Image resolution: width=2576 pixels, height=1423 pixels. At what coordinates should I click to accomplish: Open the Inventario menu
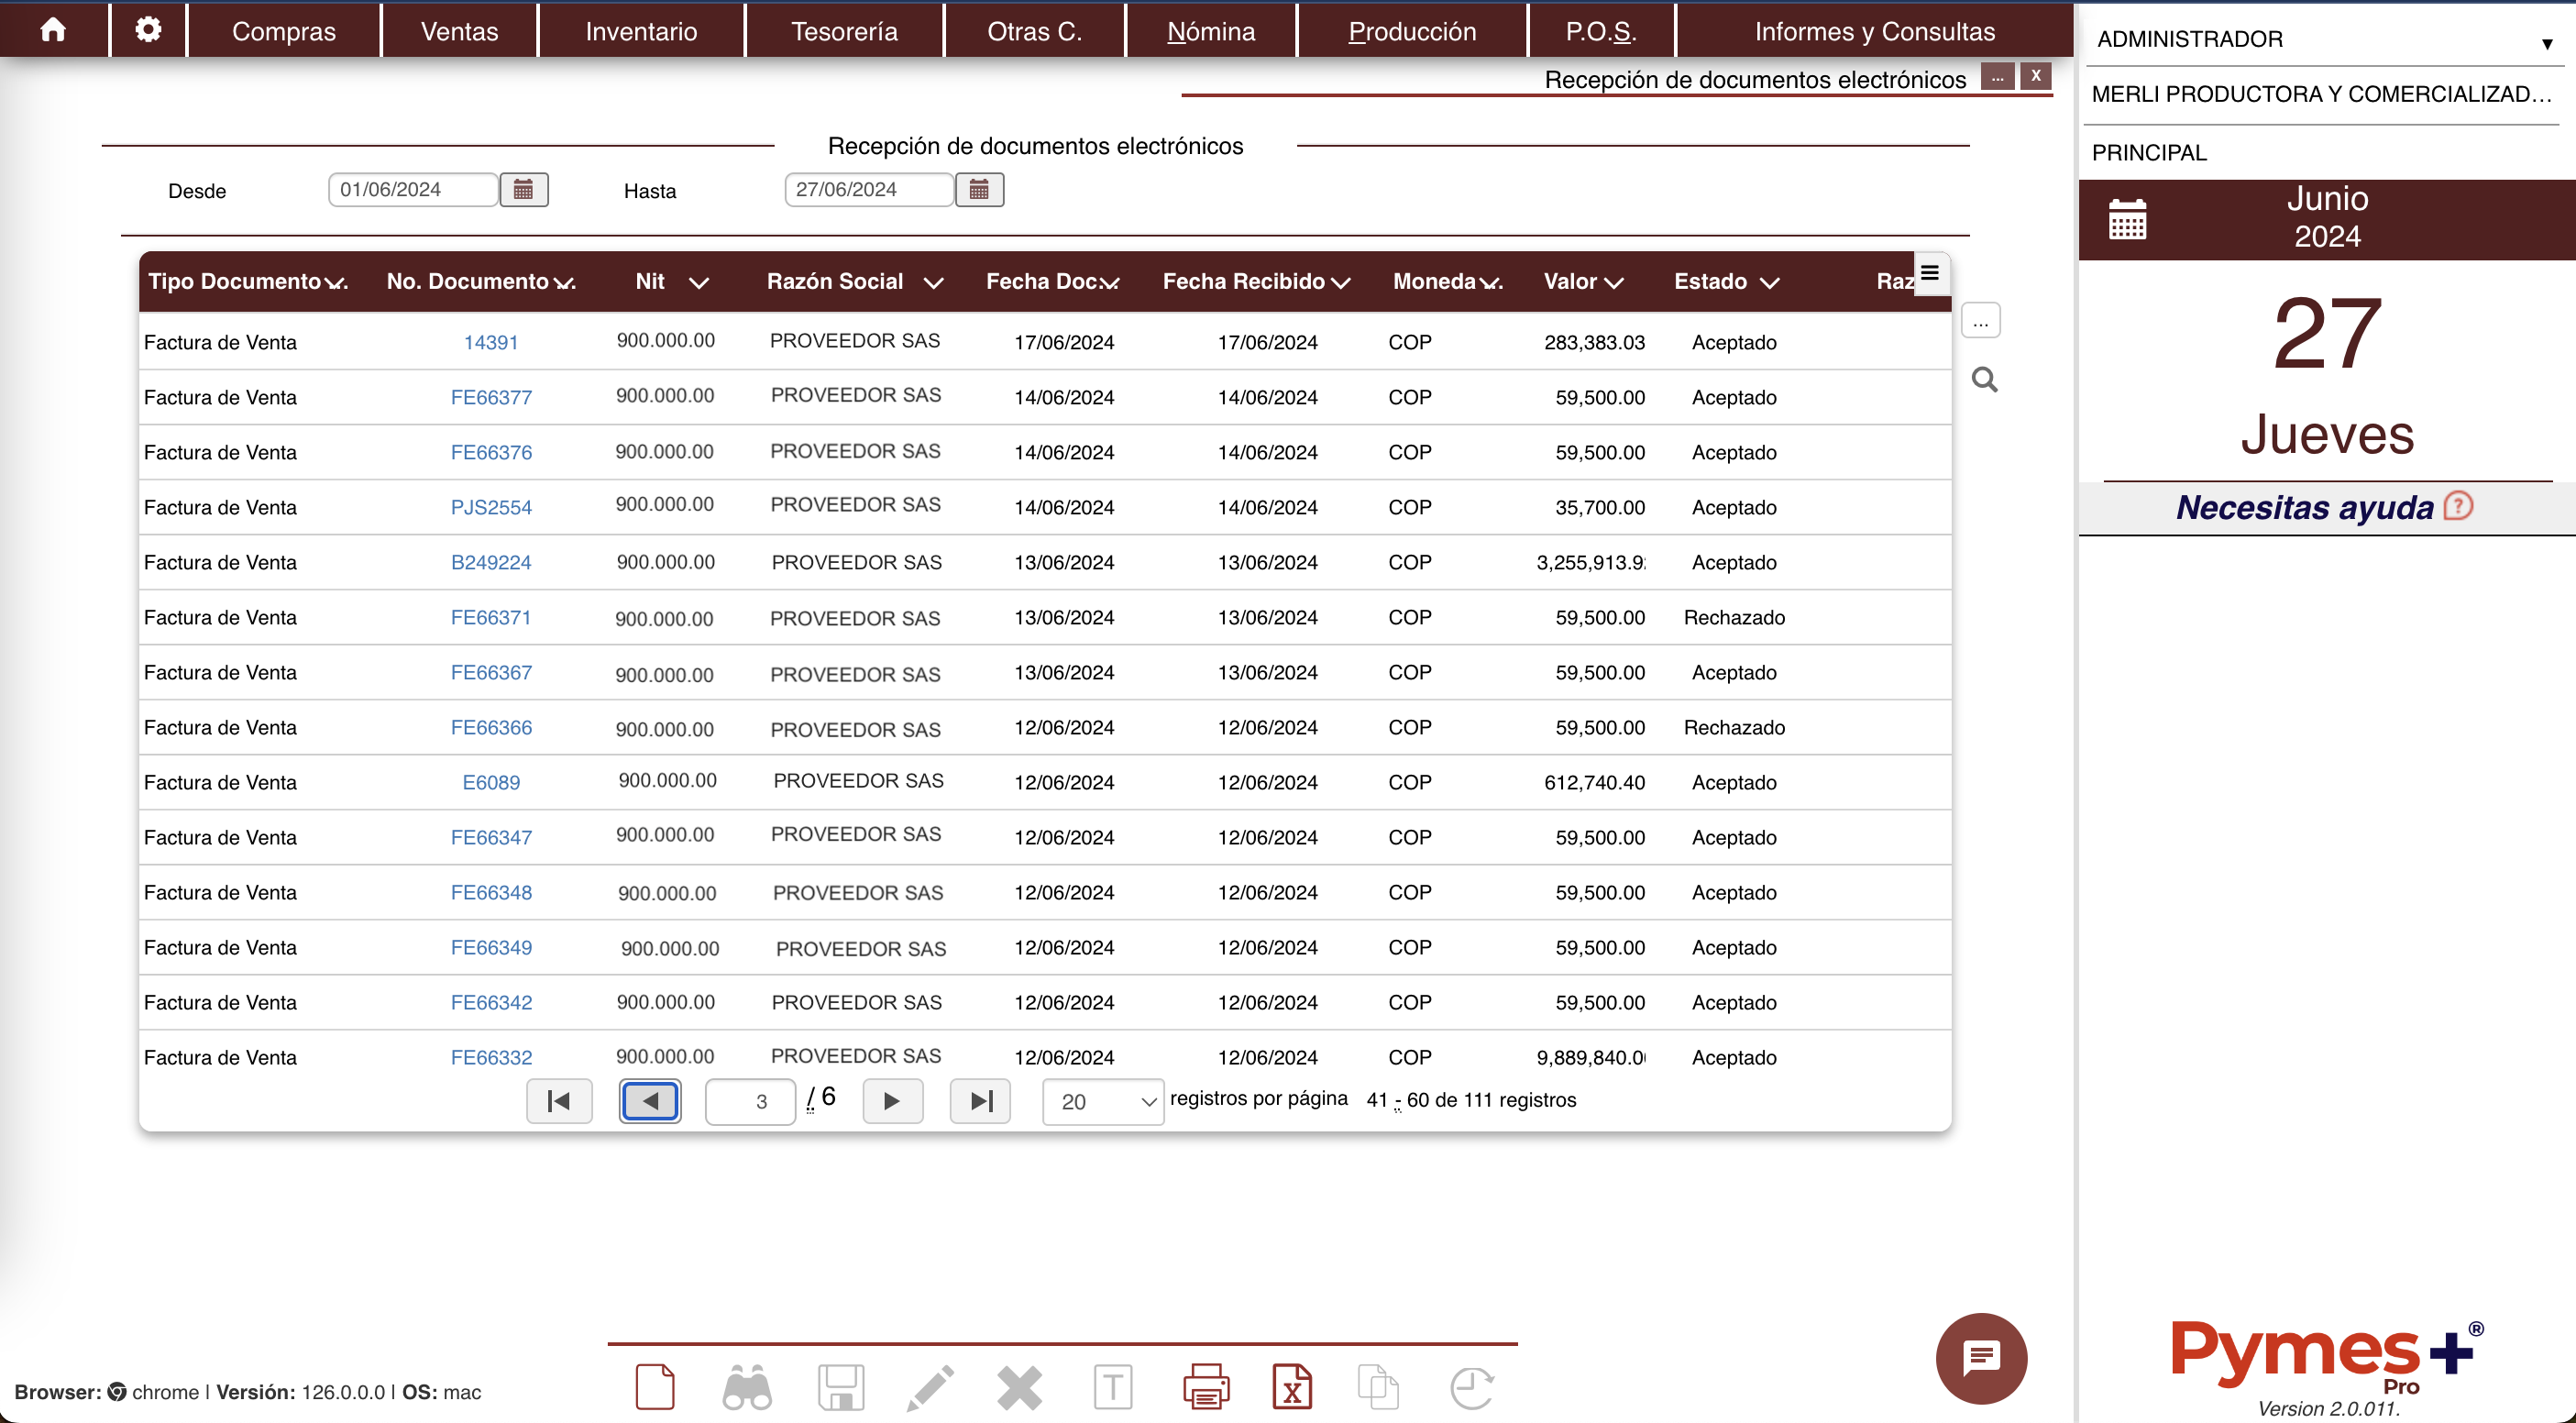pos(641,31)
